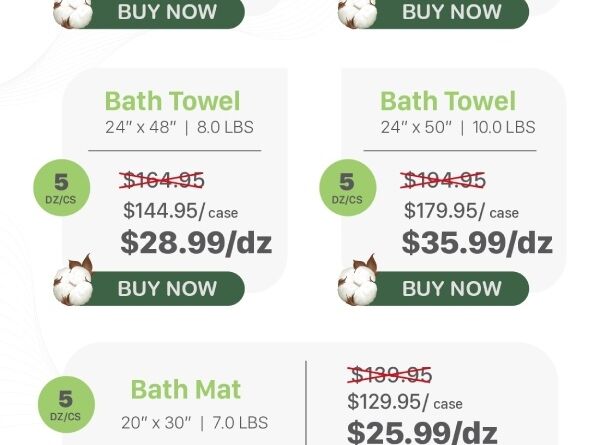Click the cotton icon on the 10.0 LBS towel card
The height and width of the screenshot is (445, 600).
coord(358,281)
